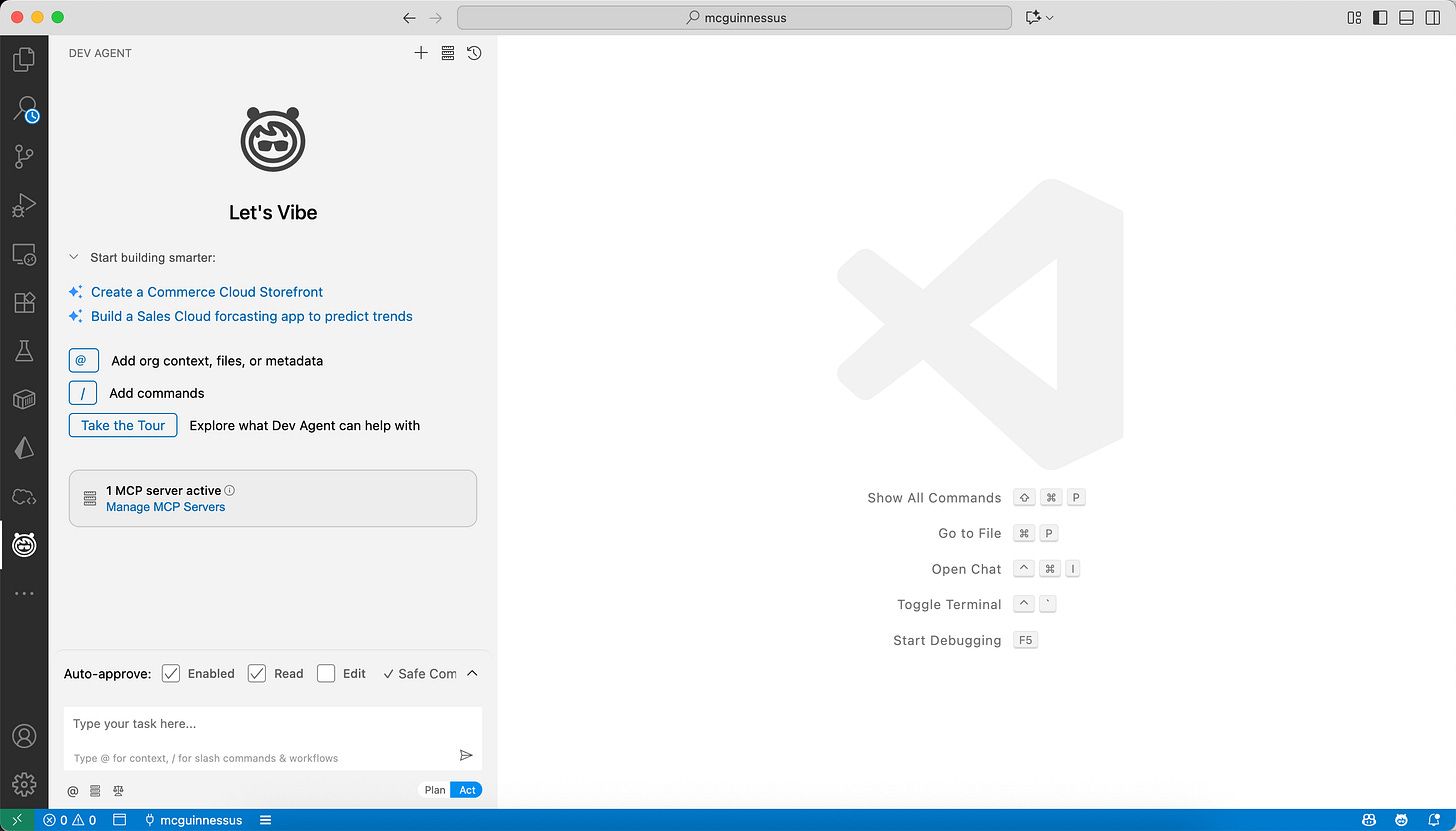Screen dimensions: 1456x831
Task: Open remote window indicator in status bar
Action: tap(17, 820)
